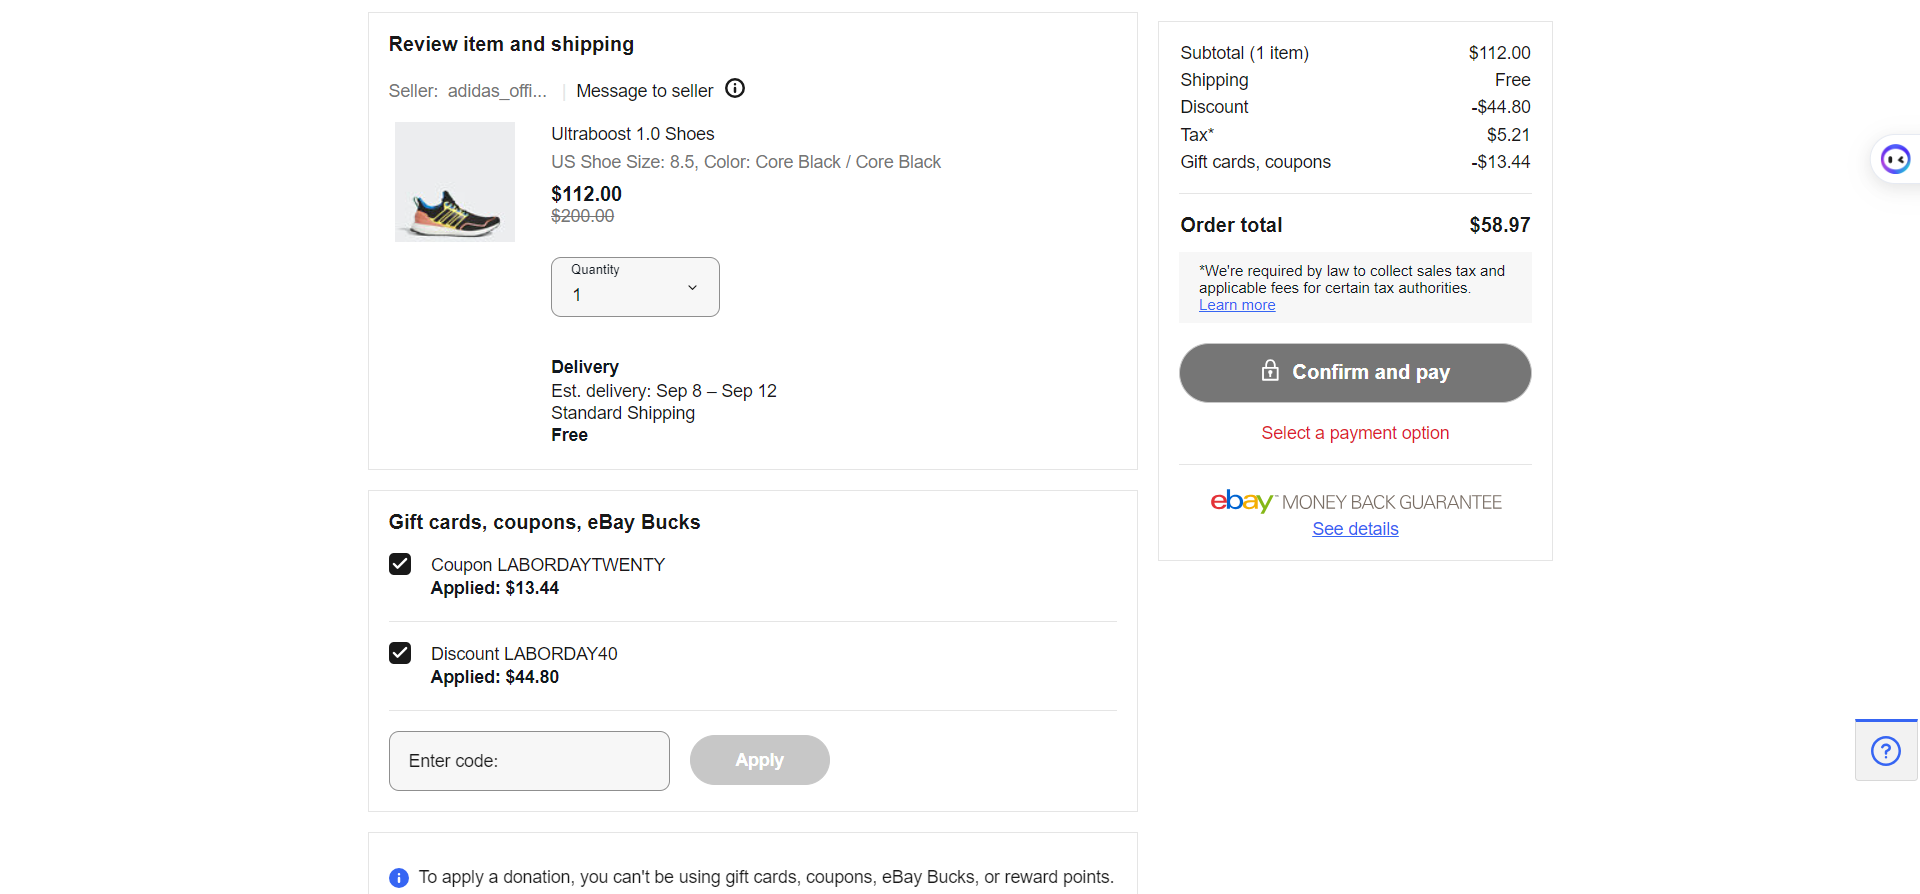Click the lock icon on Confirm and pay
Viewport: 1920px width, 894px height.
click(1270, 371)
